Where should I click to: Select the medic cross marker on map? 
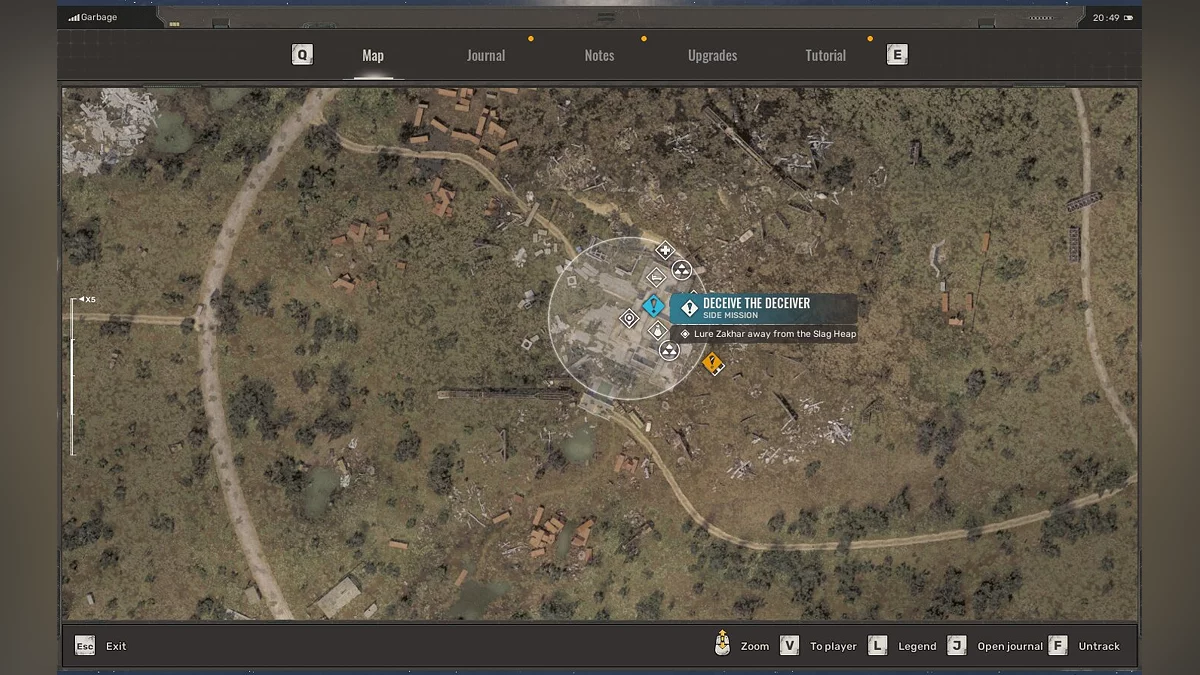664,250
